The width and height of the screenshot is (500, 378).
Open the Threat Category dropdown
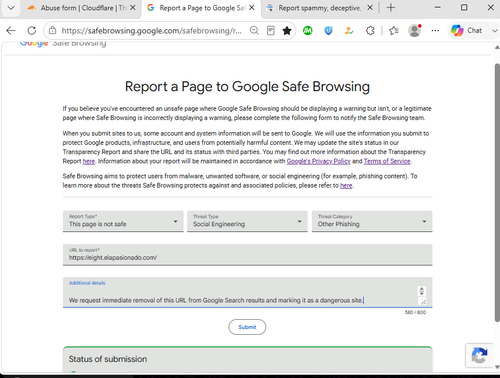coord(372,221)
